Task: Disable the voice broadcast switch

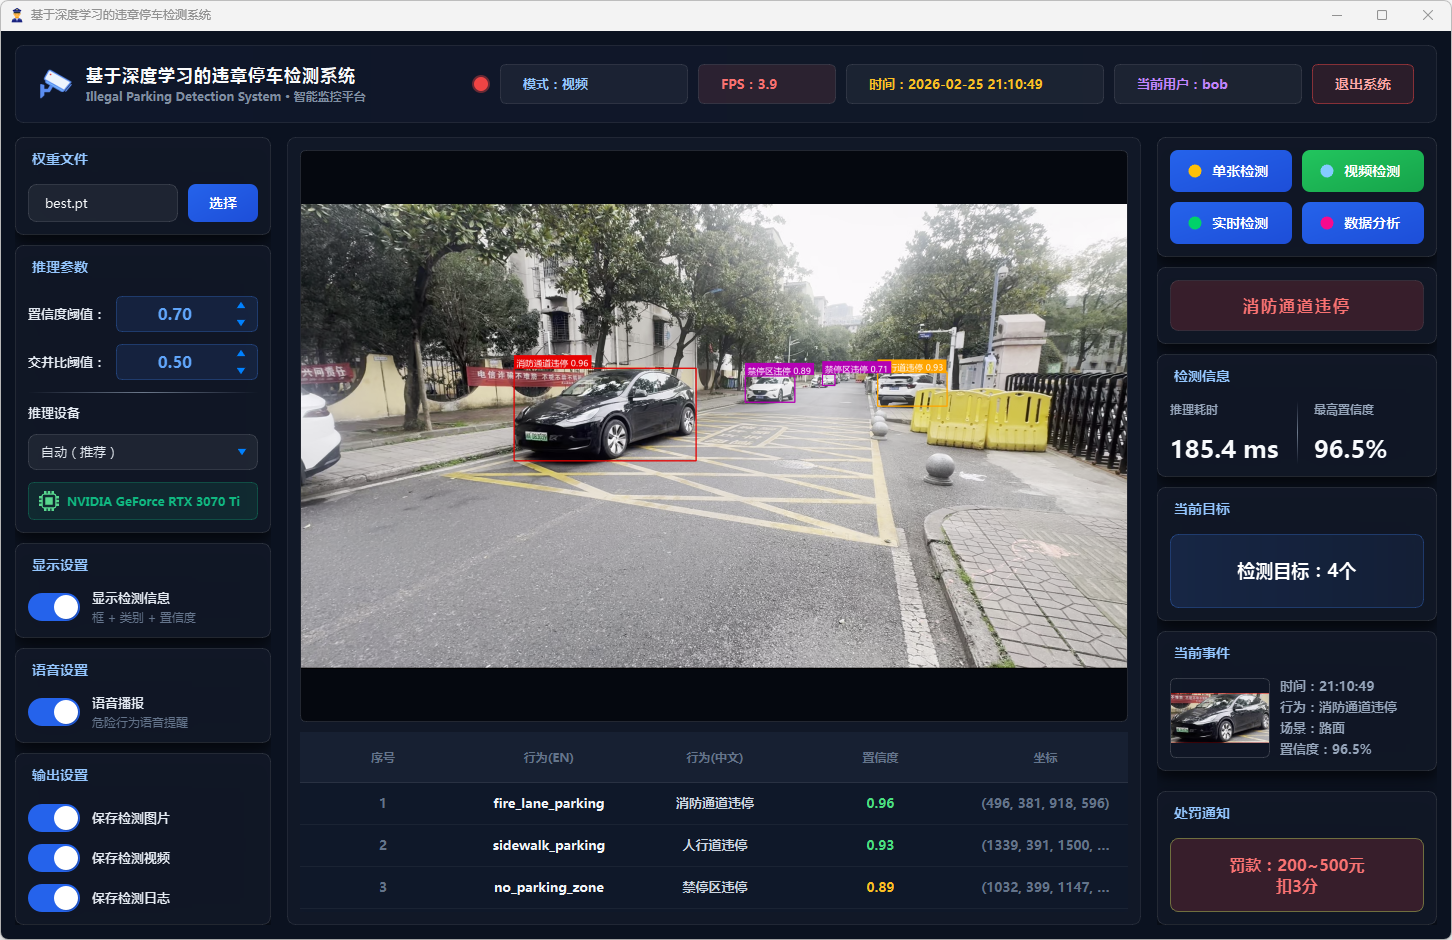Action: [x=54, y=712]
